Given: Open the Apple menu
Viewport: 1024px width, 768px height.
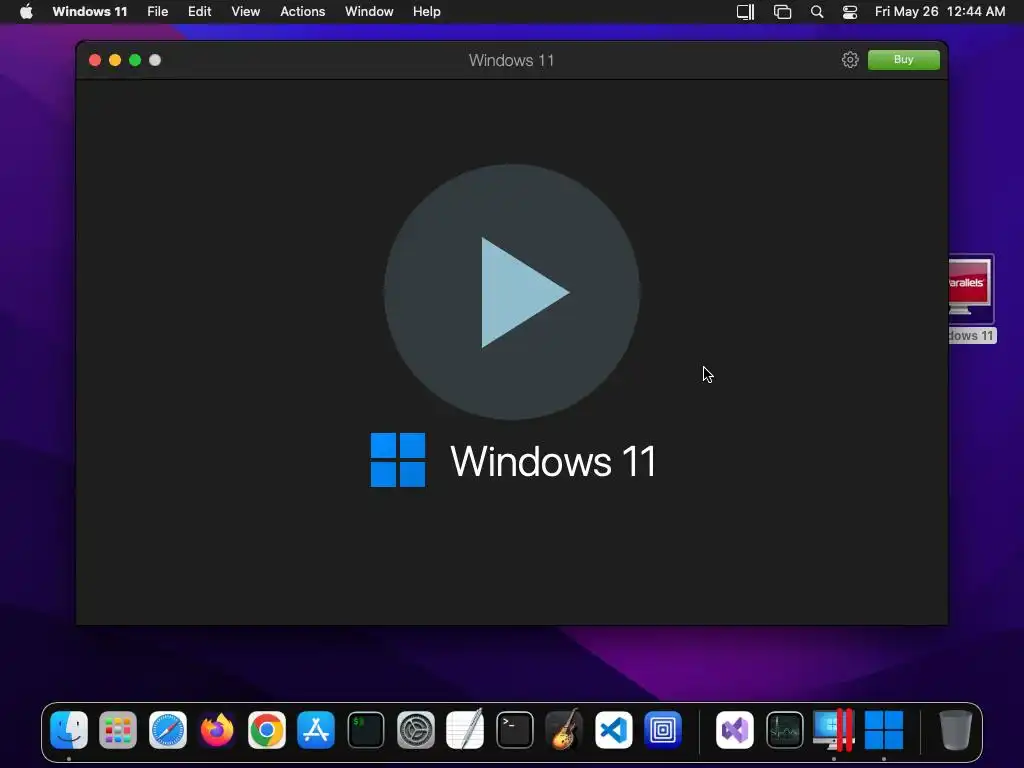Looking at the screenshot, I should coord(26,12).
